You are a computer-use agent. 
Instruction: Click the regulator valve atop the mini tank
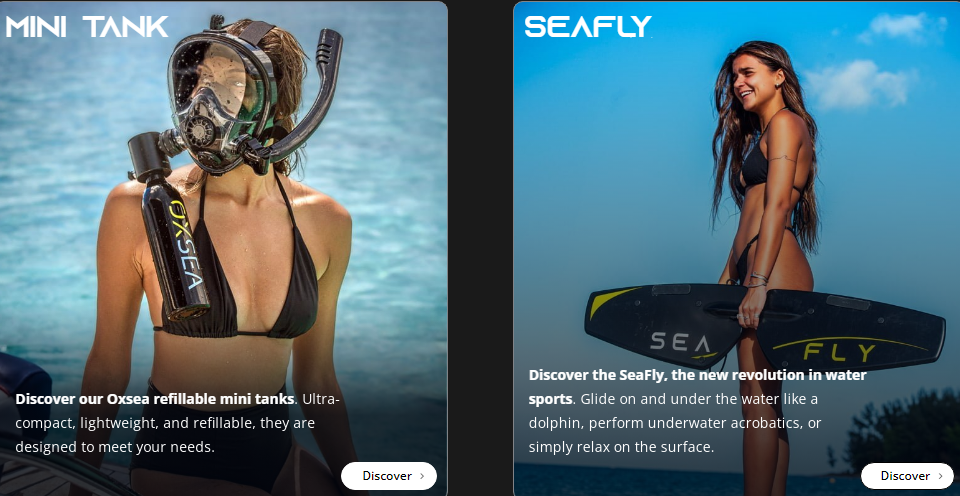pos(150,152)
